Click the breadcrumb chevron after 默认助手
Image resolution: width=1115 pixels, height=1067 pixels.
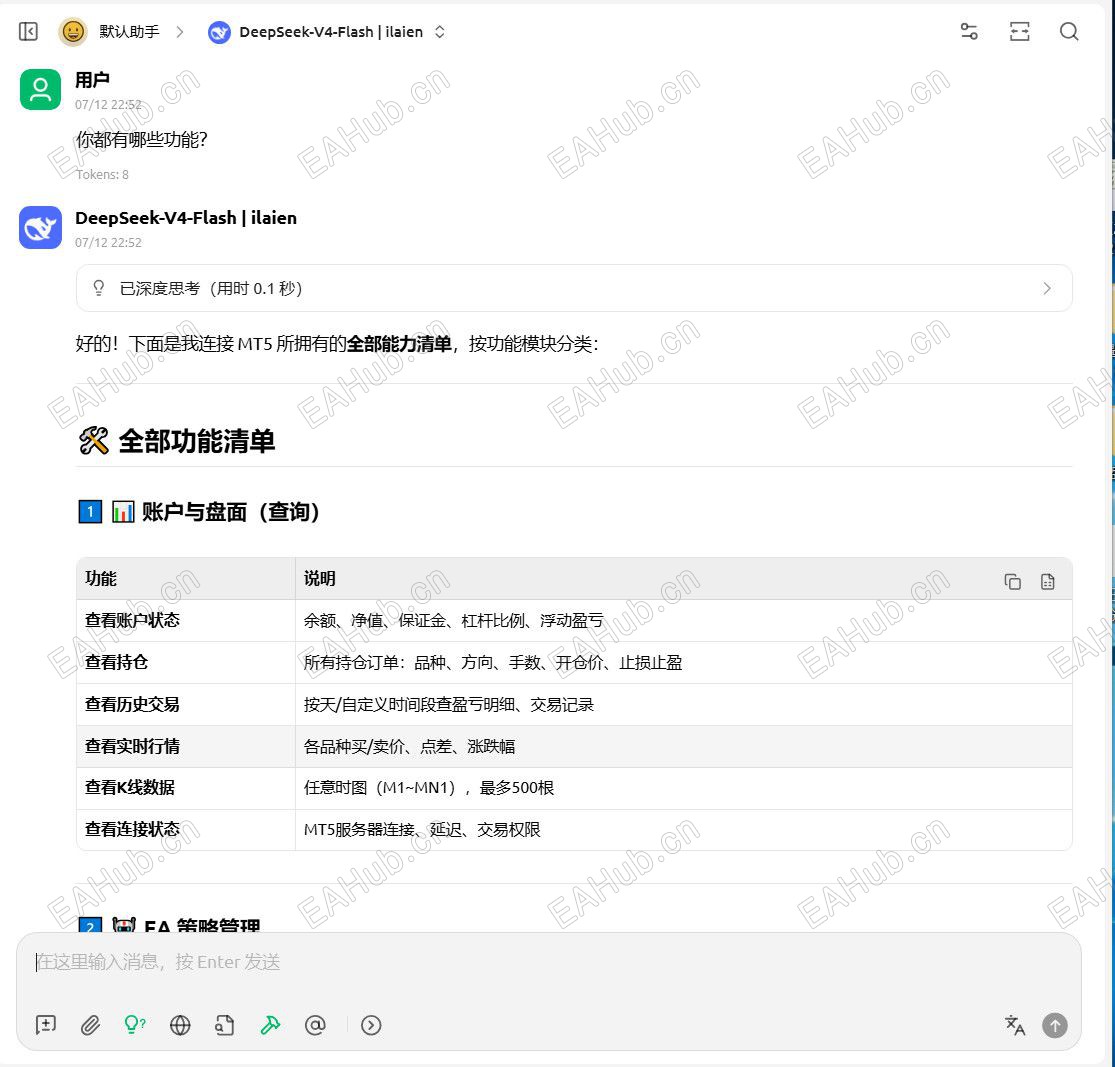[x=180, y=32]
